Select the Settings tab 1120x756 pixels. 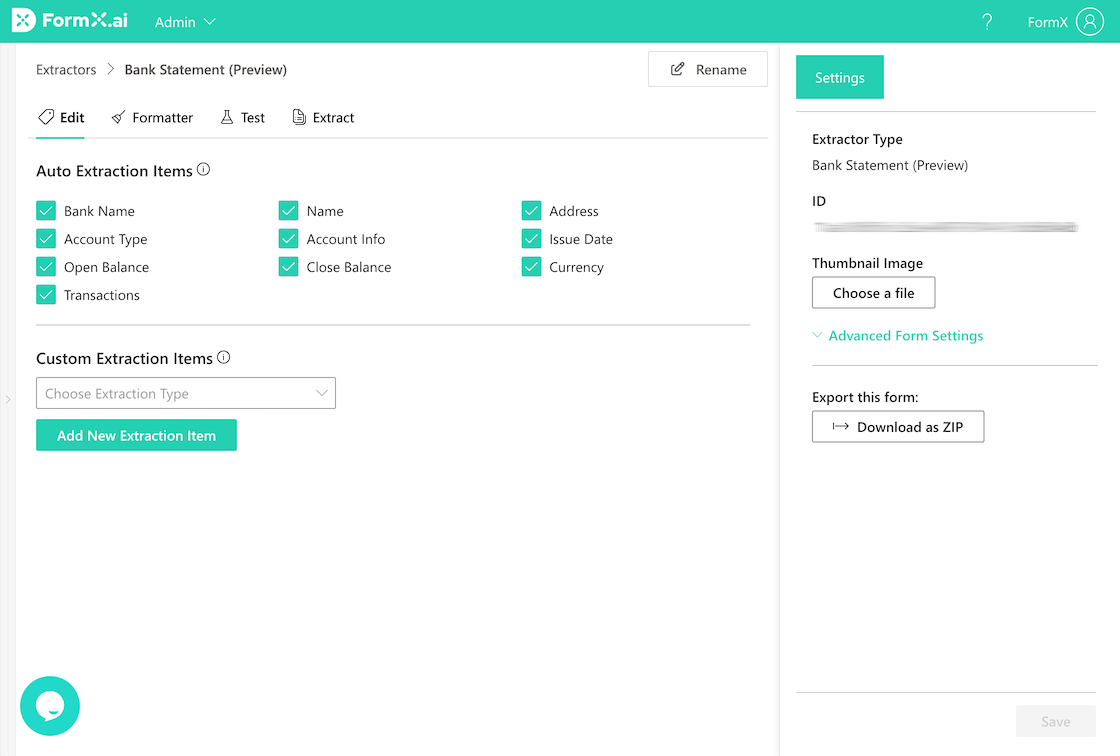(839, 77)
